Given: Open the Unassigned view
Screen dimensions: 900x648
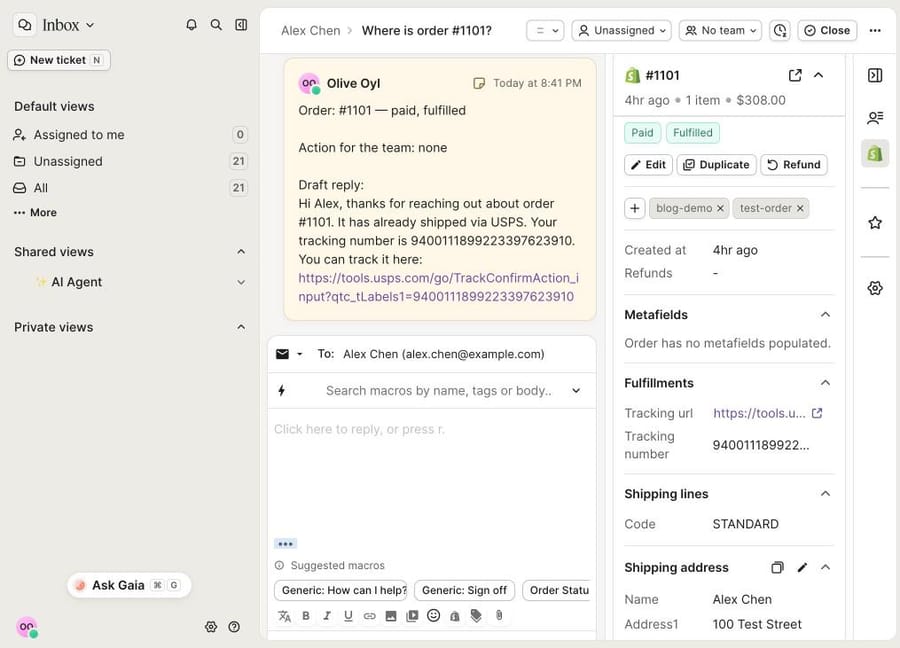Looking at the screenshot, I should pyautogui.click(x=130, y=161).
